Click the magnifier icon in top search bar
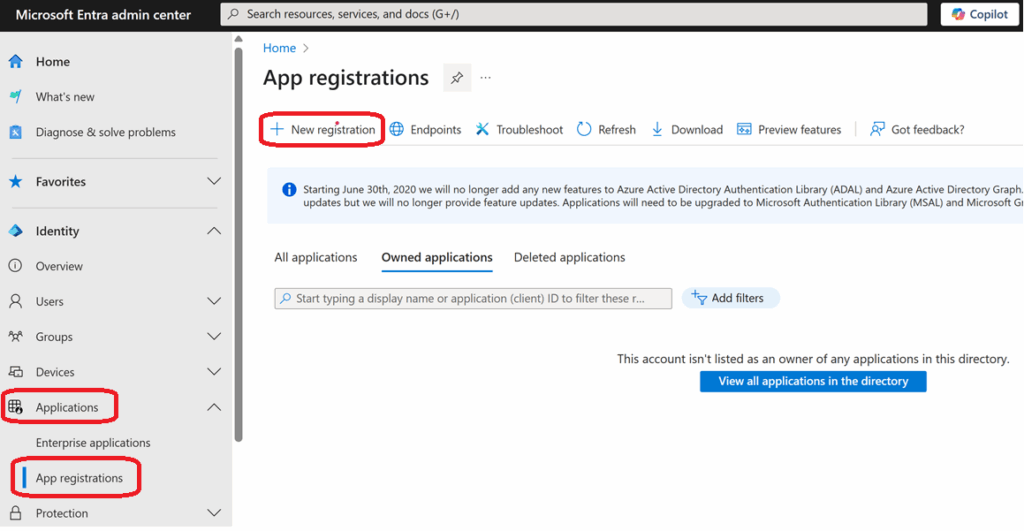Screen dimensions: 1024x531 click(234, 14)
